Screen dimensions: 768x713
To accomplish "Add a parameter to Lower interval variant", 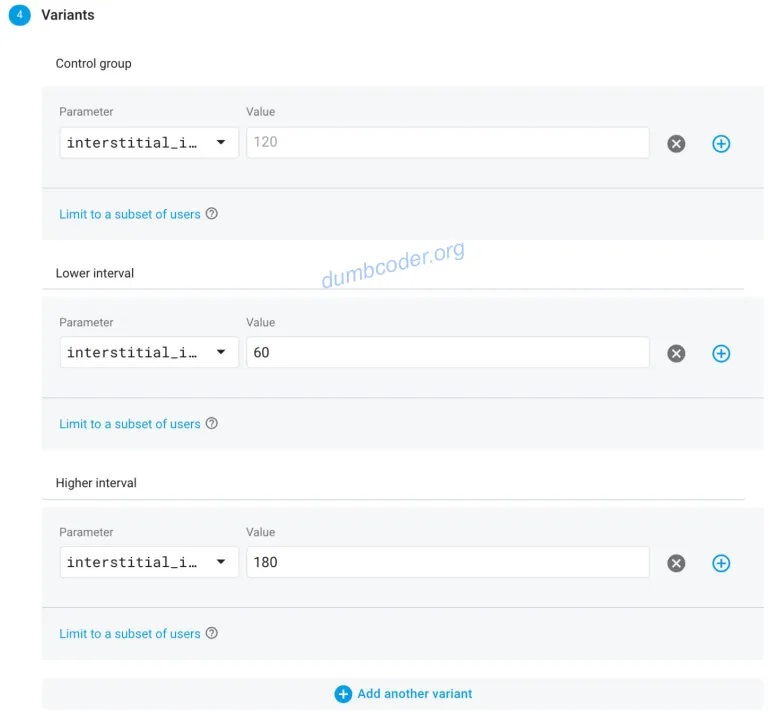I will coord(721,353).
